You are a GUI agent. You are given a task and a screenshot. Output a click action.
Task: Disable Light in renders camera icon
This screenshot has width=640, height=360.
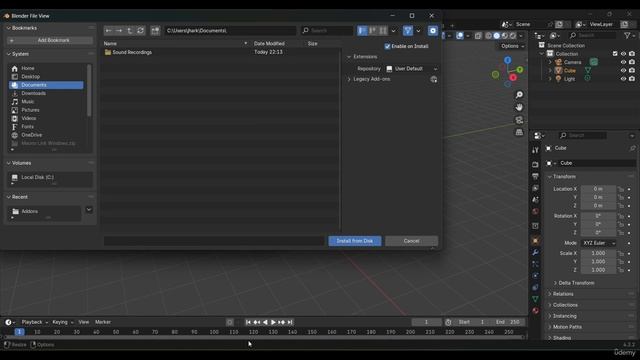click(632, 79)
